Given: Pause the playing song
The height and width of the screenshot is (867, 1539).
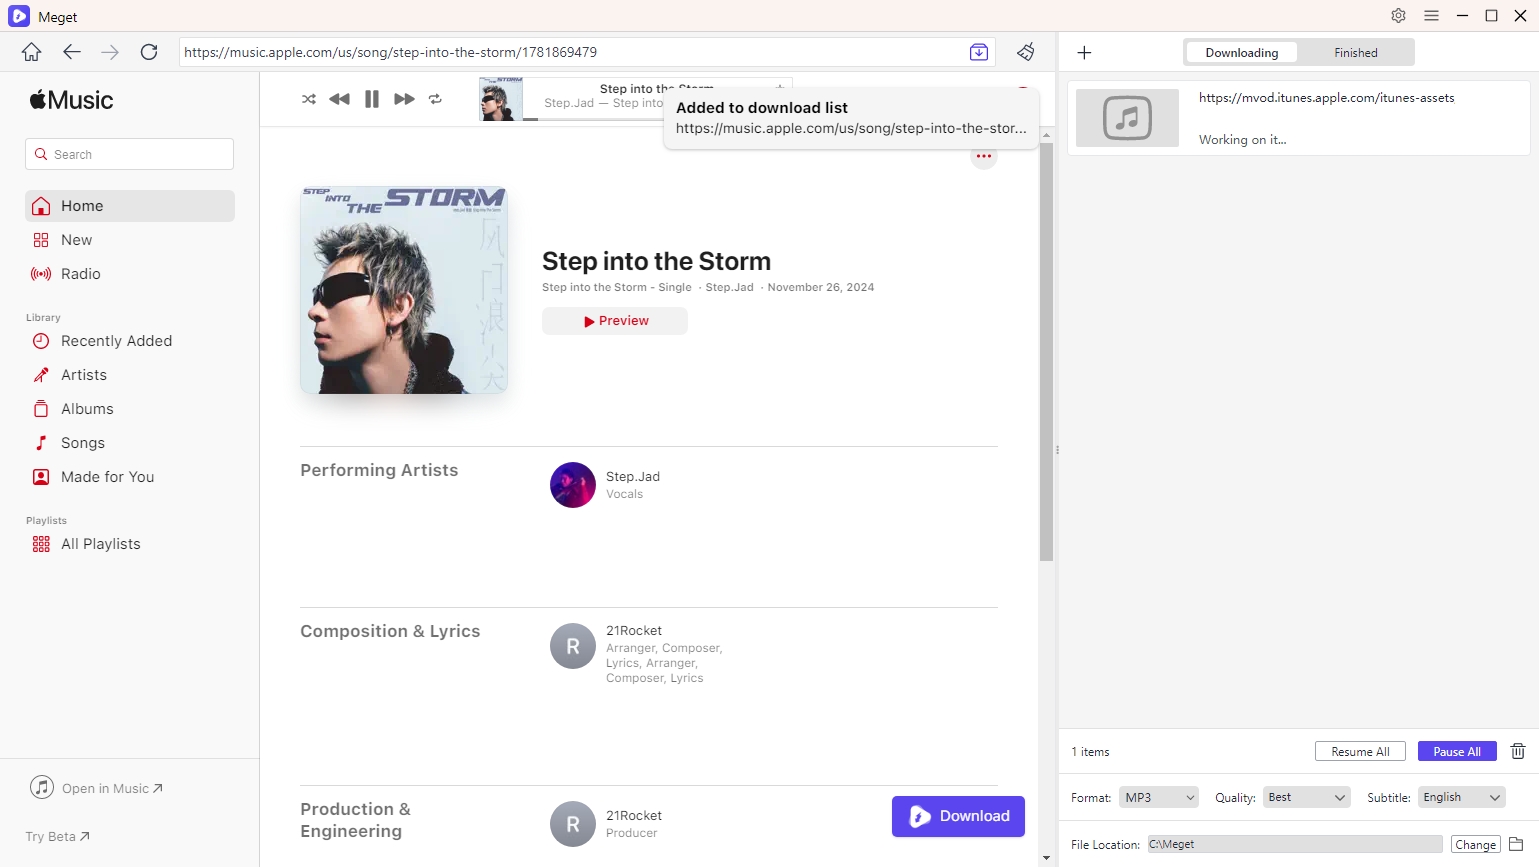Looking at the screenshot, I should [x=372, y=99].
